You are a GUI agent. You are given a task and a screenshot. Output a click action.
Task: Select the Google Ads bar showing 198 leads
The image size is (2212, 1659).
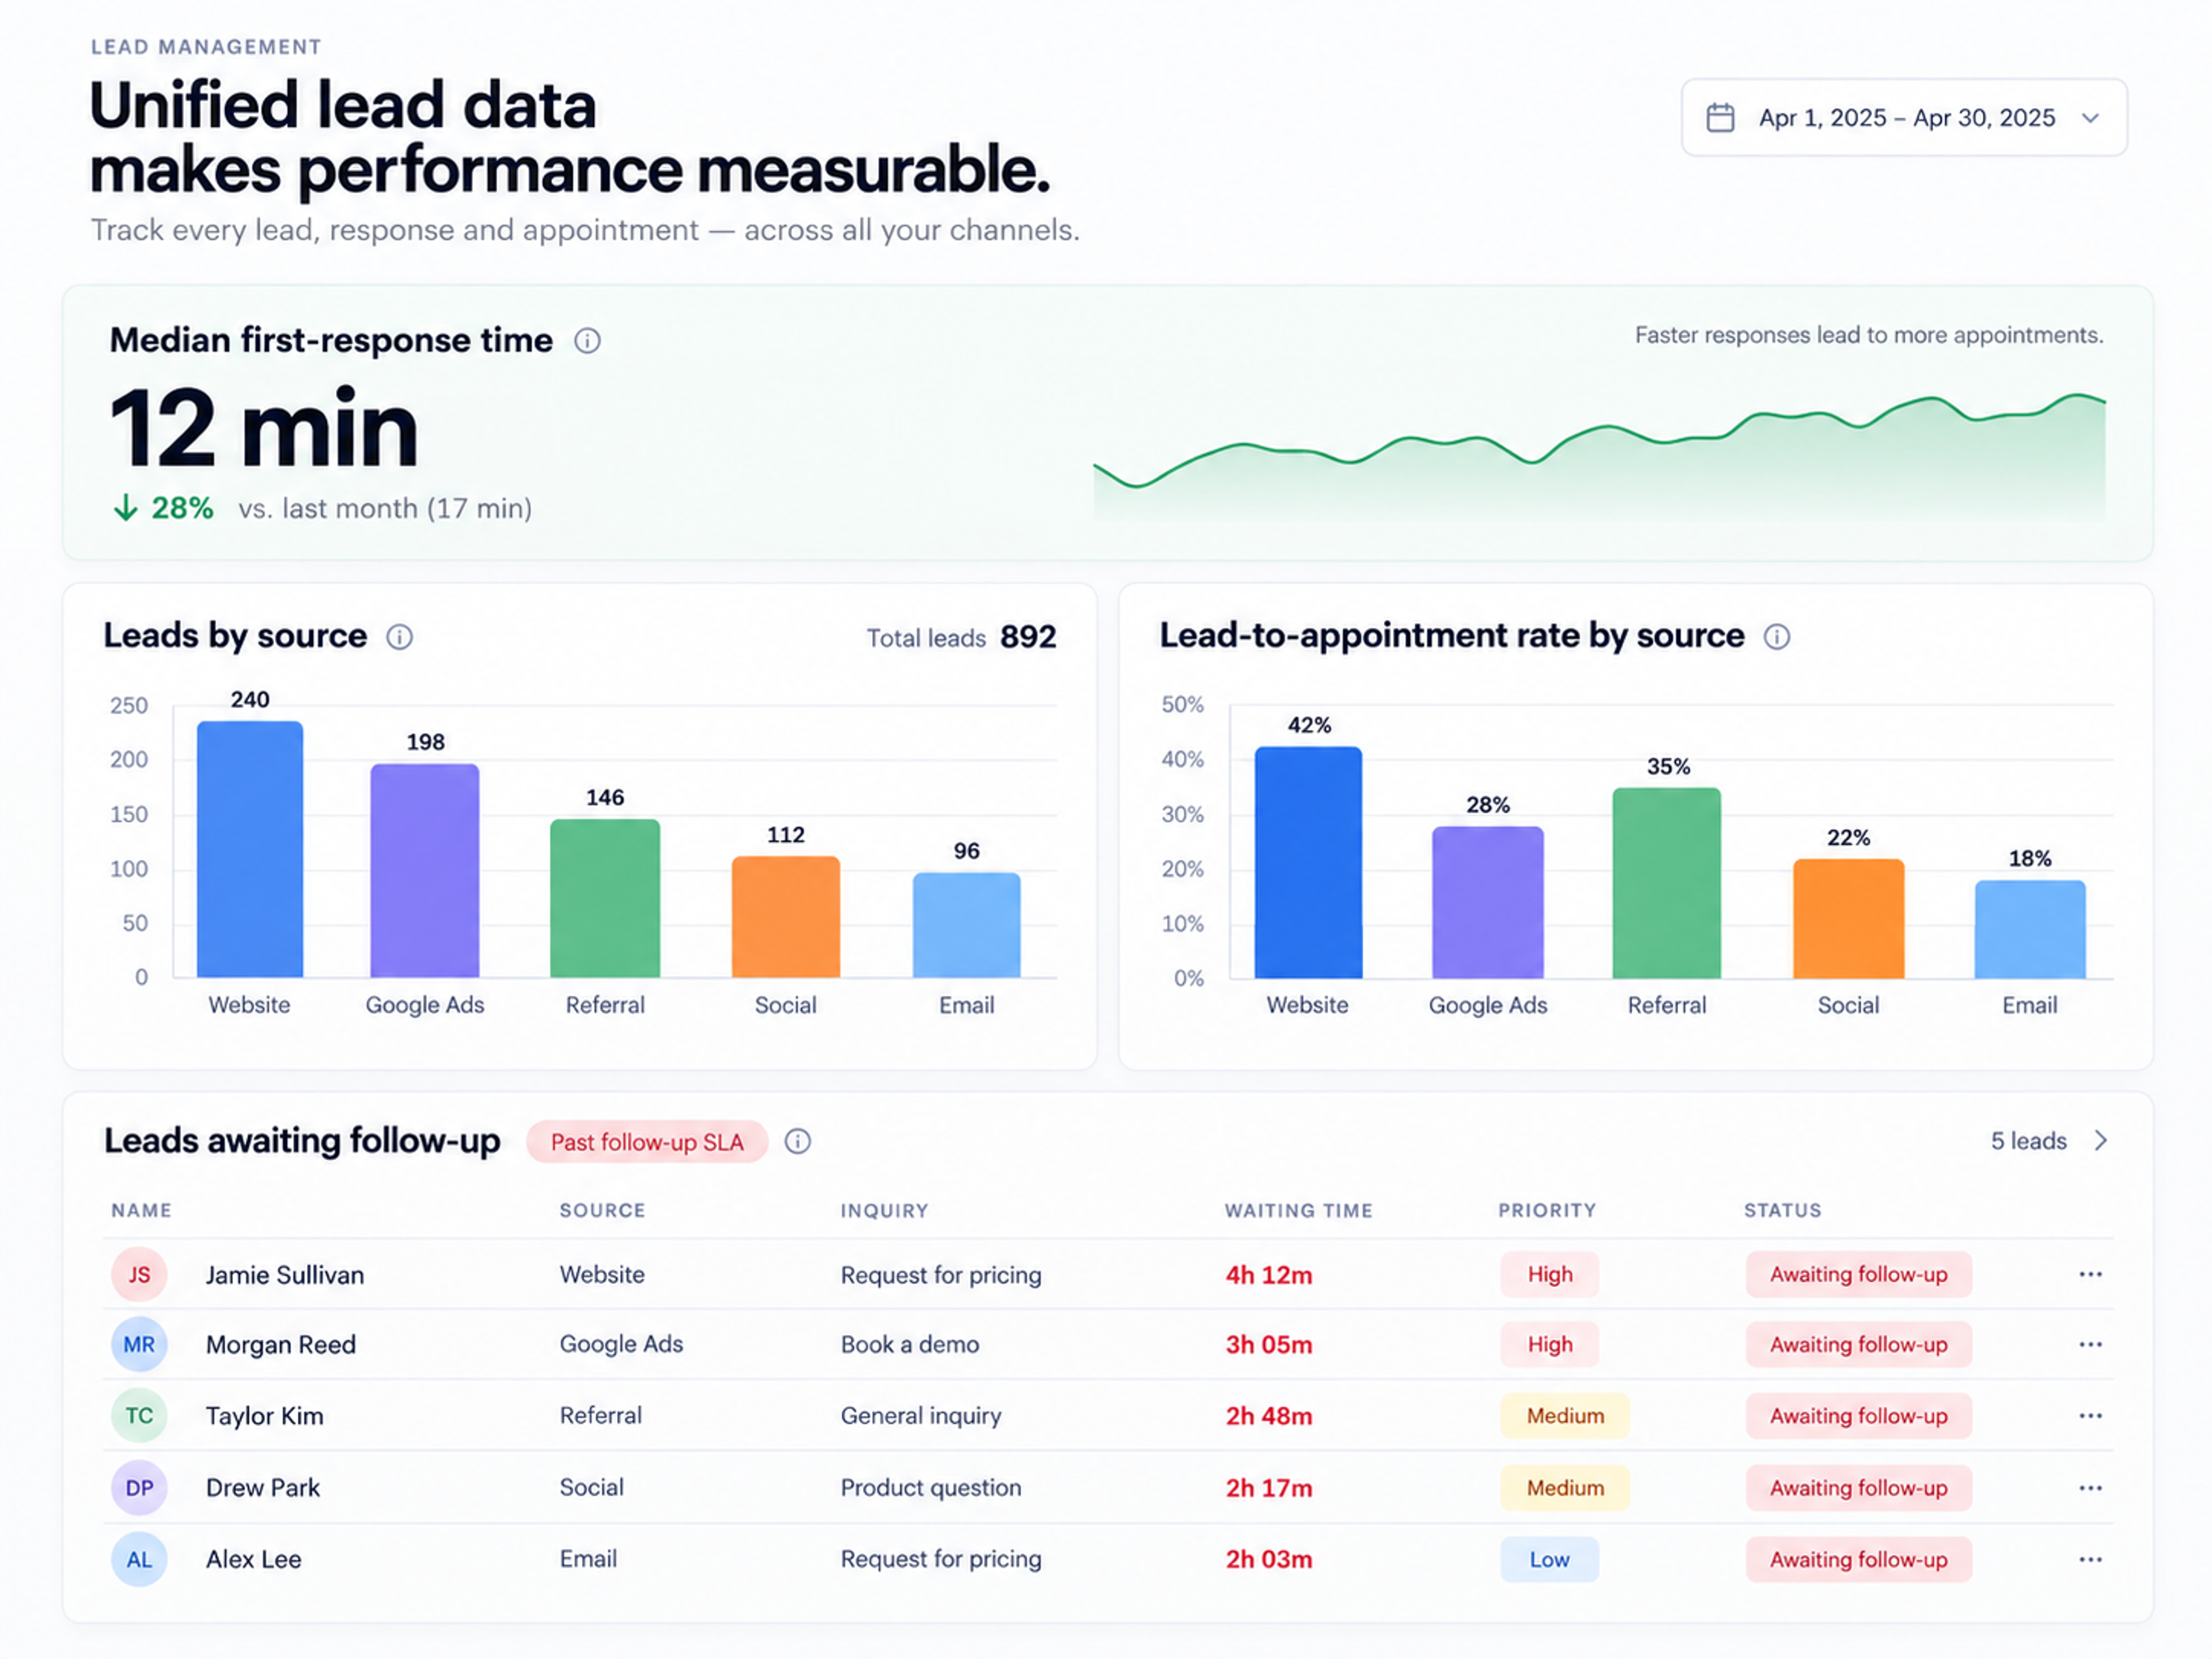[425, 870]
